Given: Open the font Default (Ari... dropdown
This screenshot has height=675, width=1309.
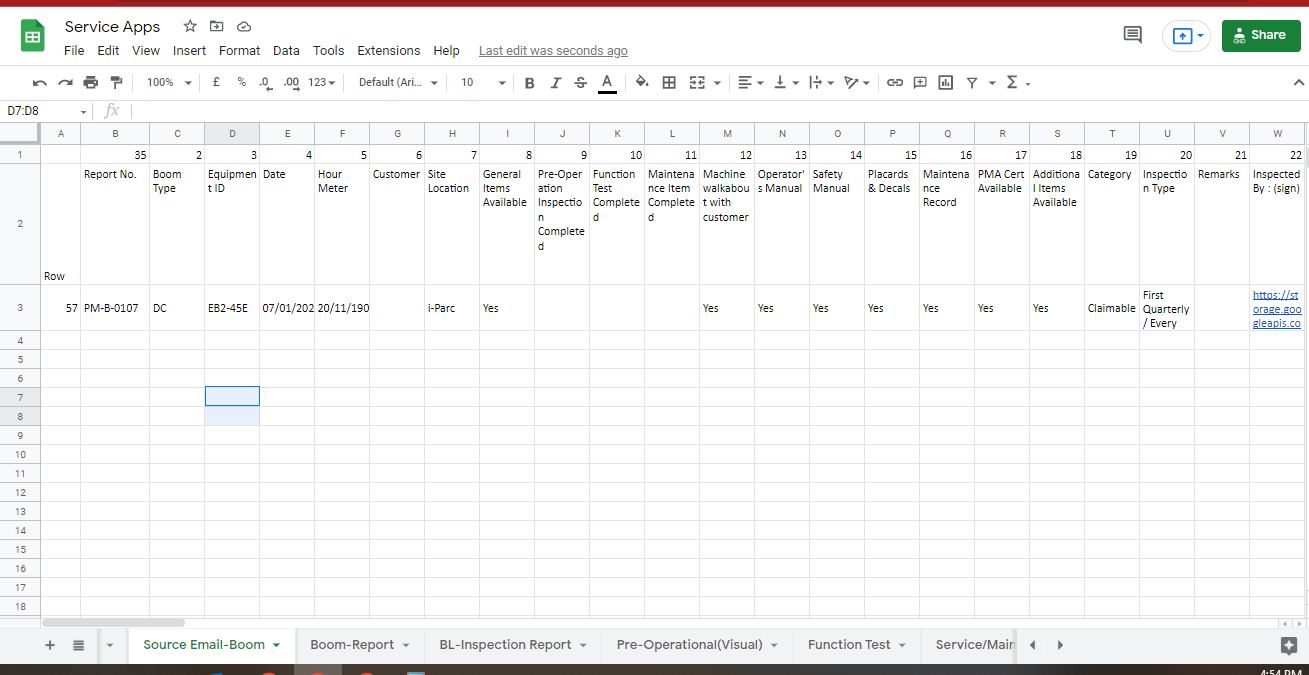Looking at the screenshot, I should pyautogui.click(x=398, y=83).
